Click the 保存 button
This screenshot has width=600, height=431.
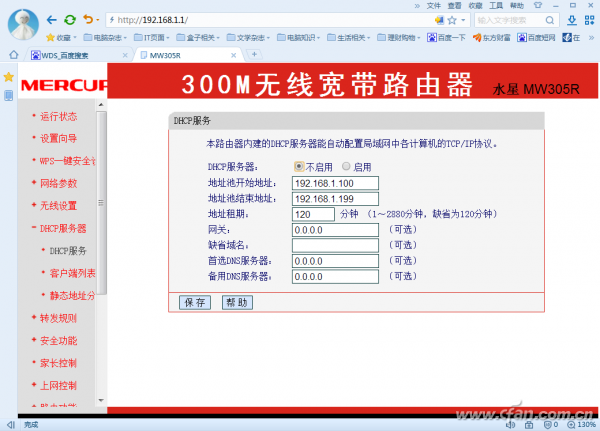click(195, 302)
